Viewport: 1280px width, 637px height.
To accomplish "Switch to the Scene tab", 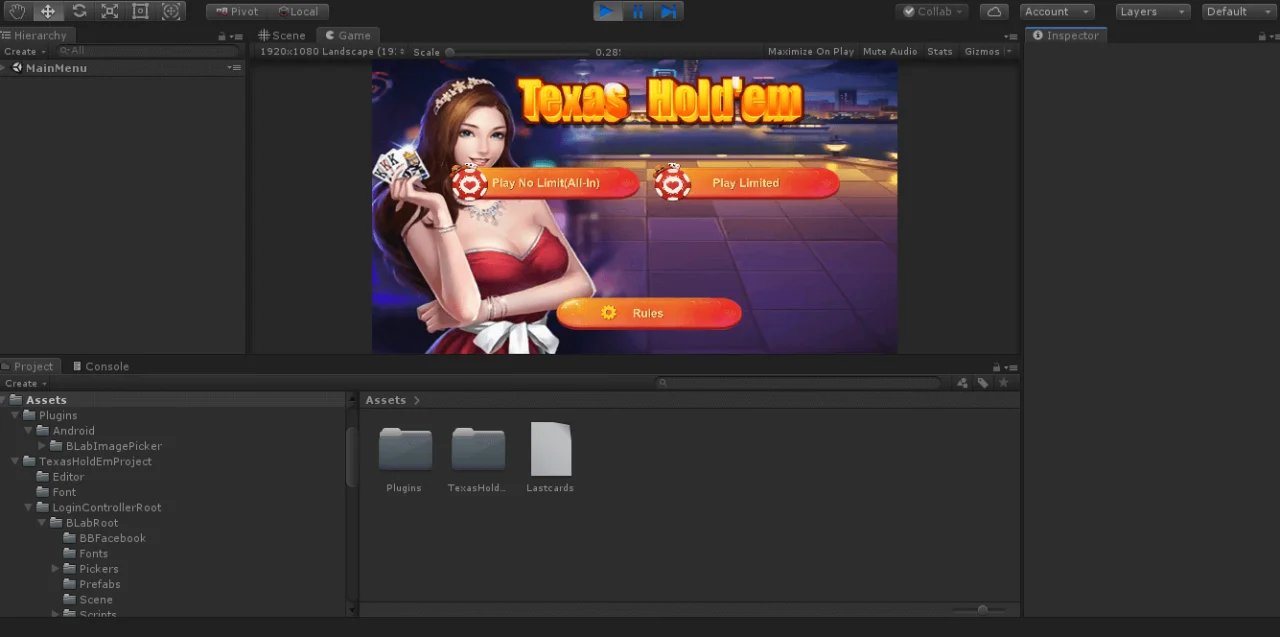I will (x=282, y=35).
